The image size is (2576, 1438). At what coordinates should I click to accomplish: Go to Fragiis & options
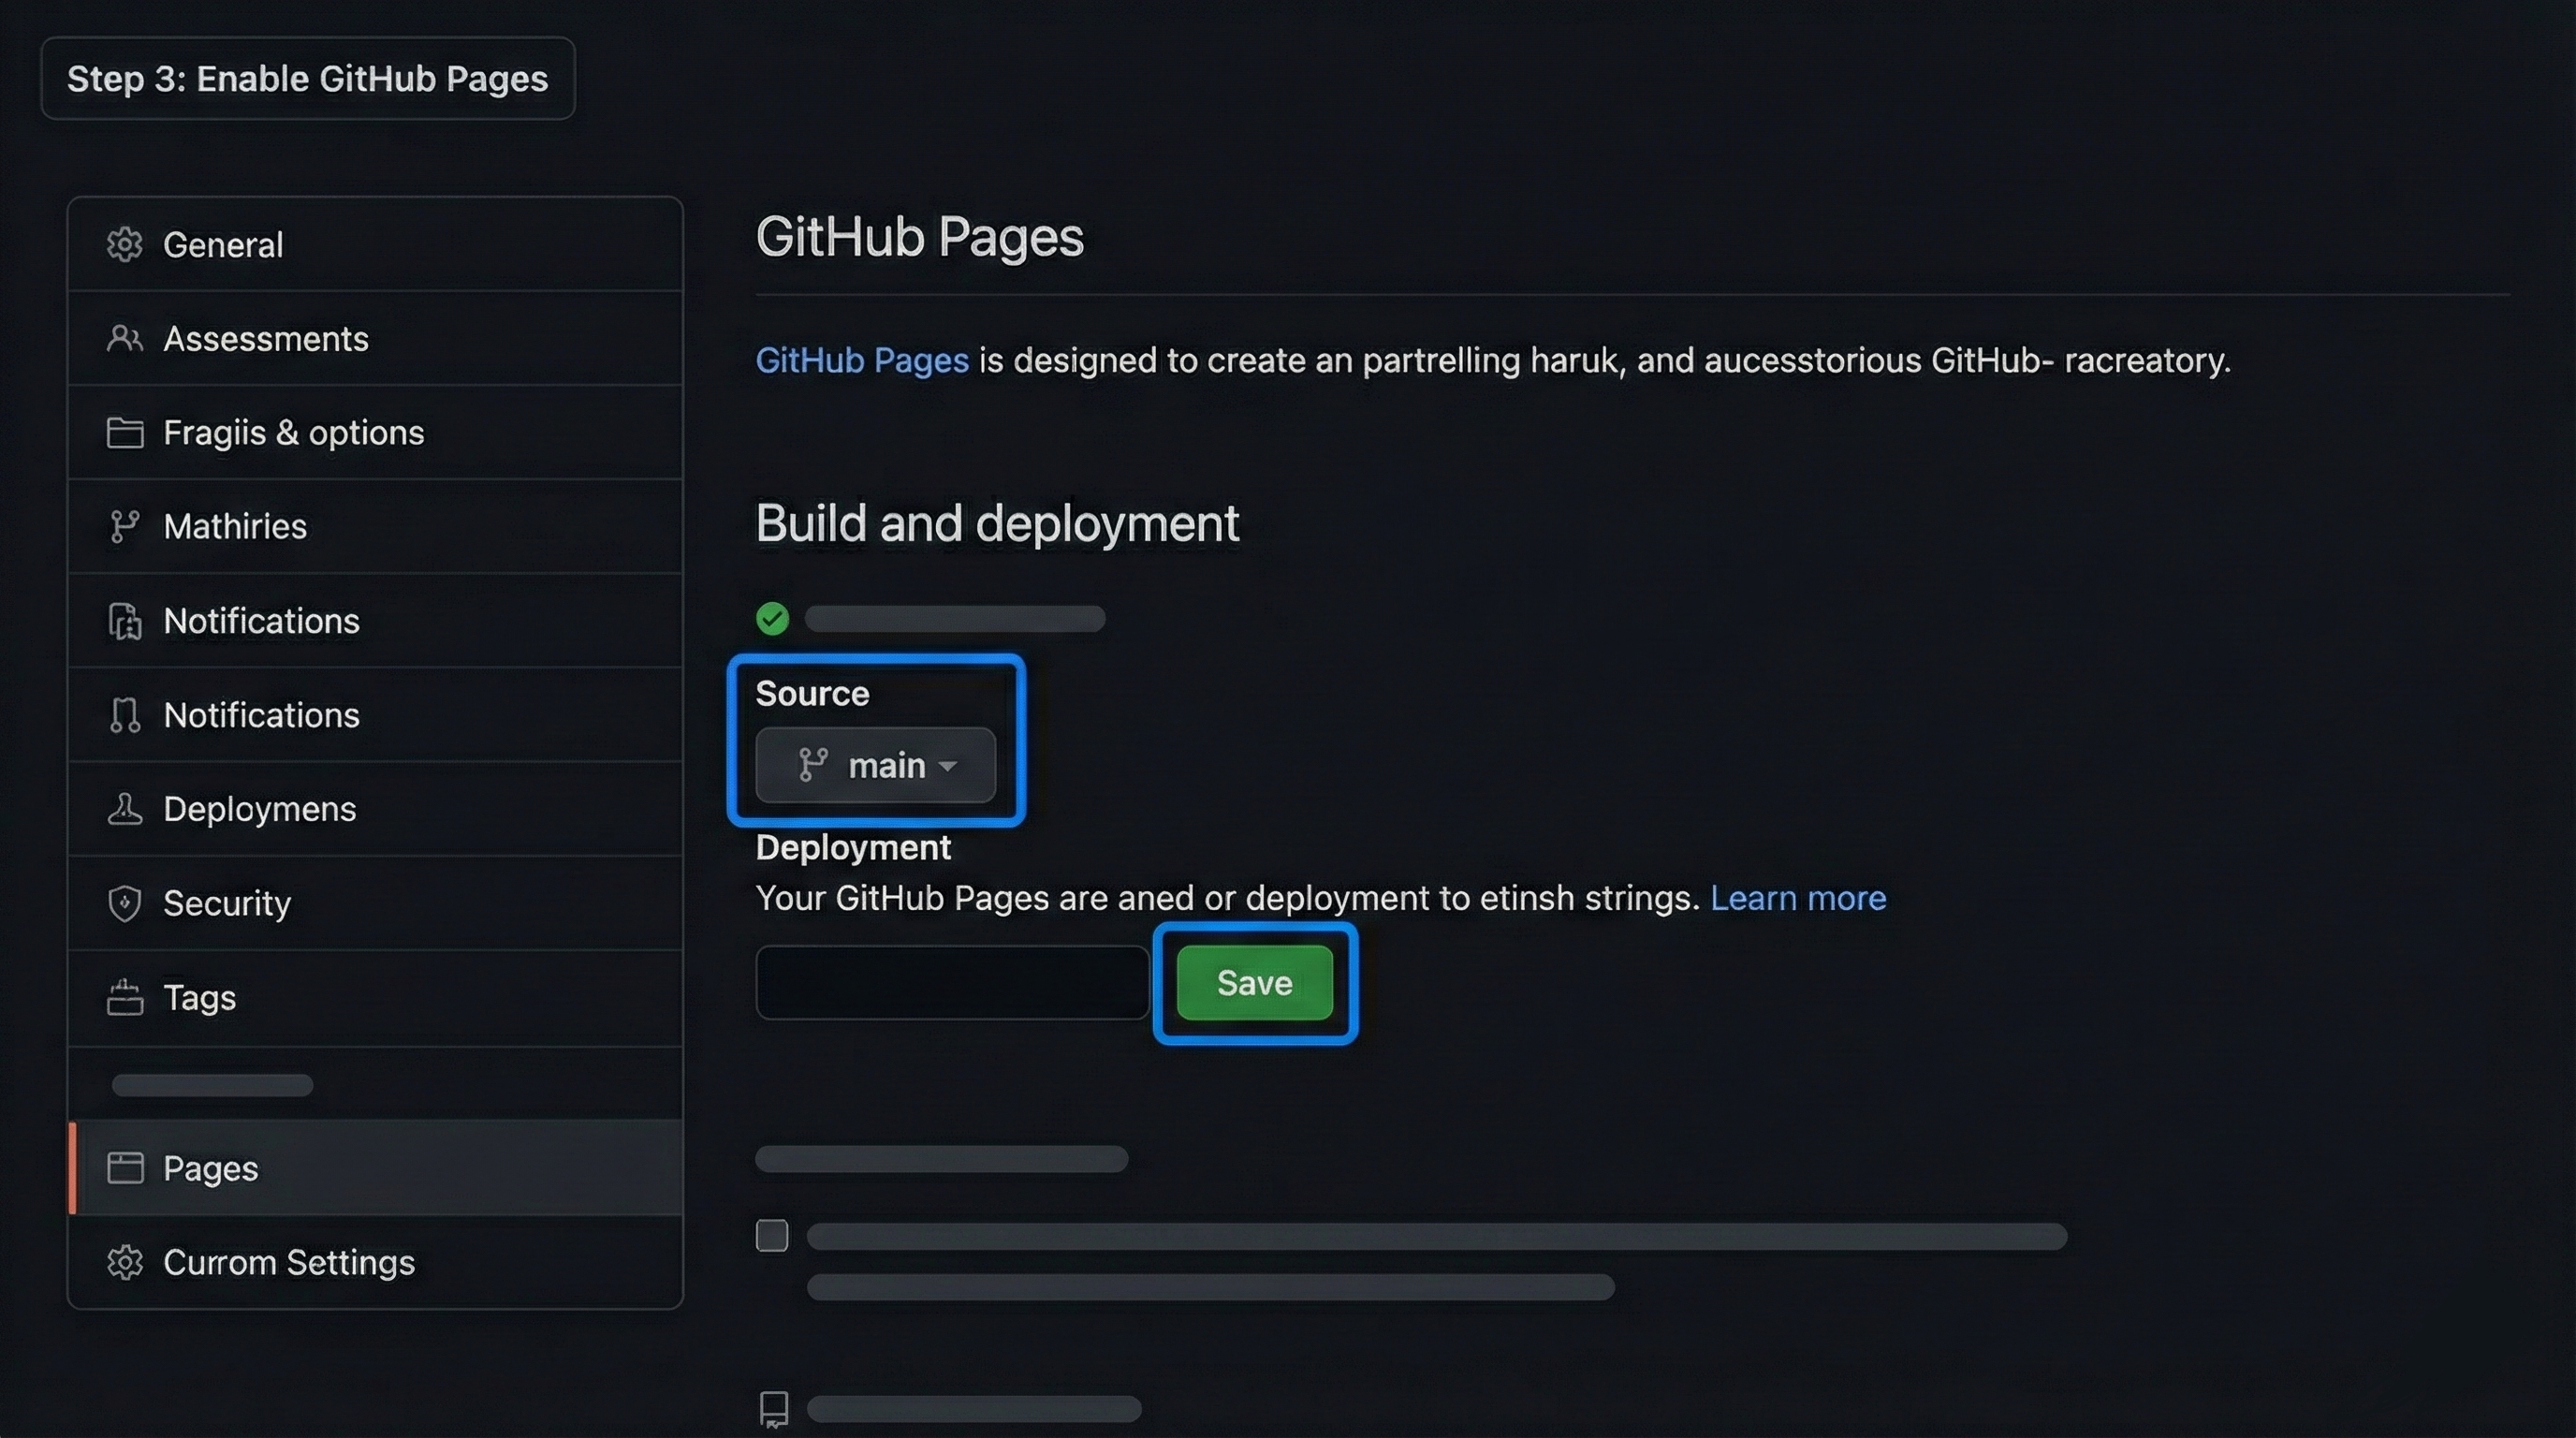(x=375, y=432)
